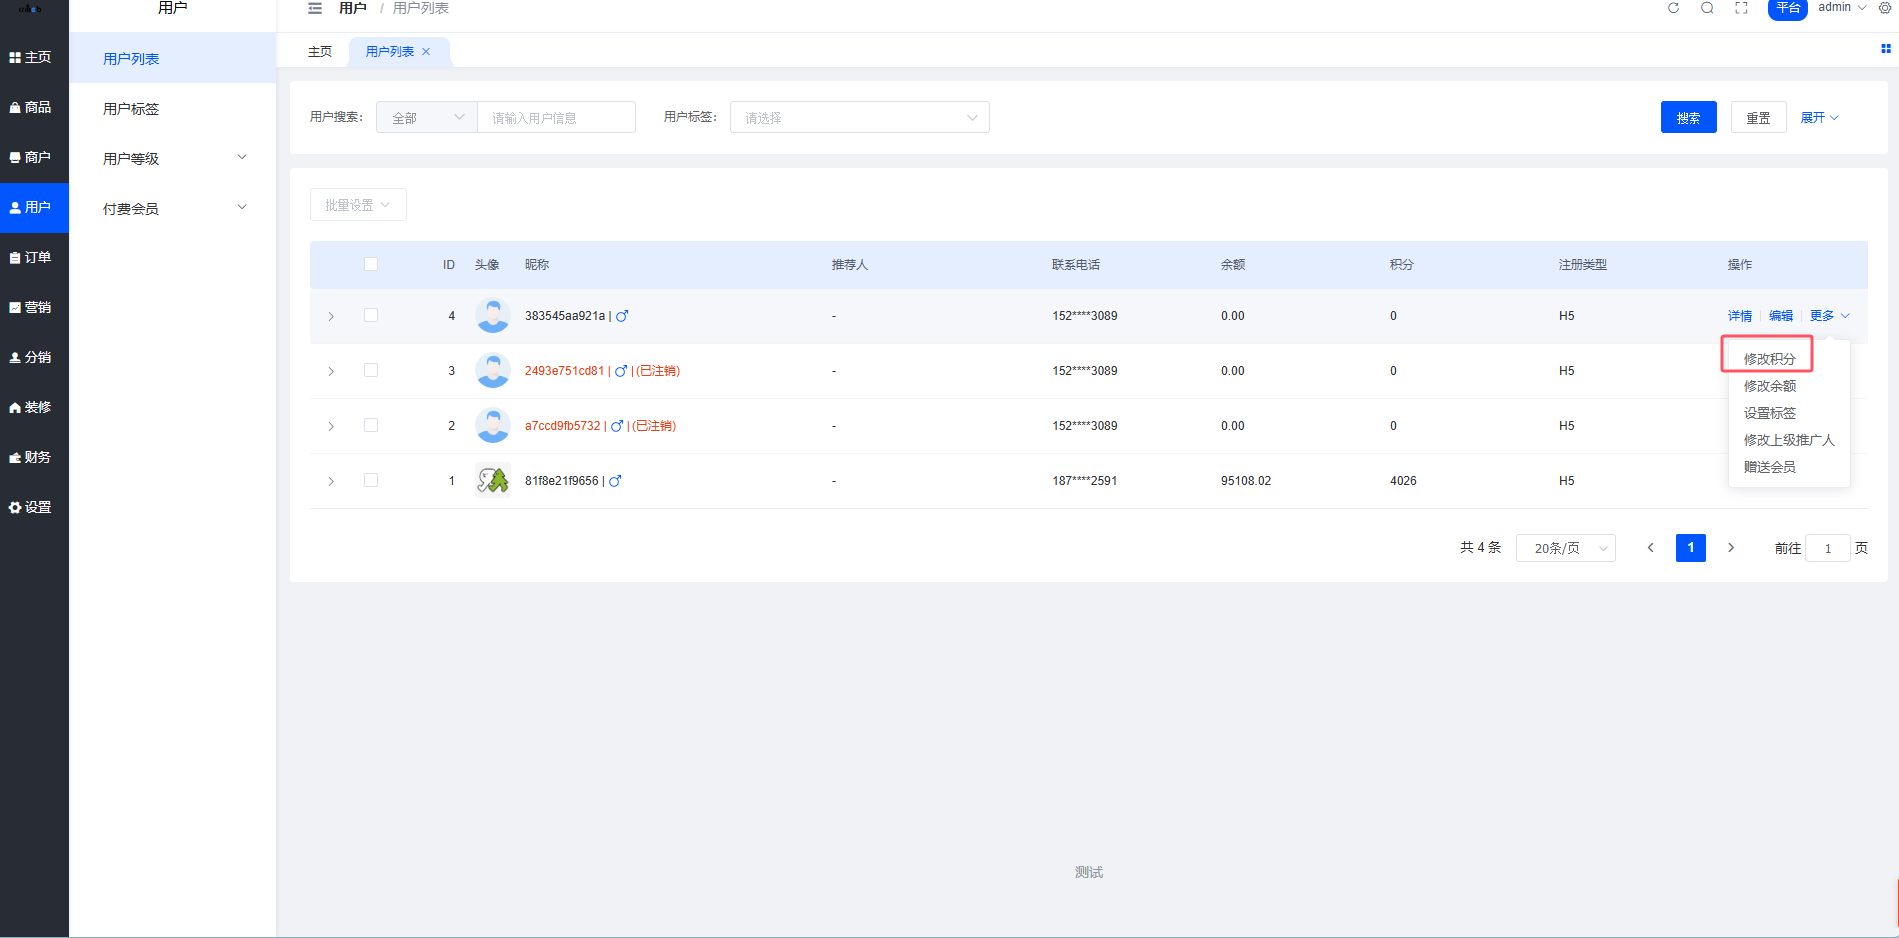This screenshot has width=1899, height=938.
Task: Focus the 请输入用户信息 search field
Action: (x=556, y=117)
